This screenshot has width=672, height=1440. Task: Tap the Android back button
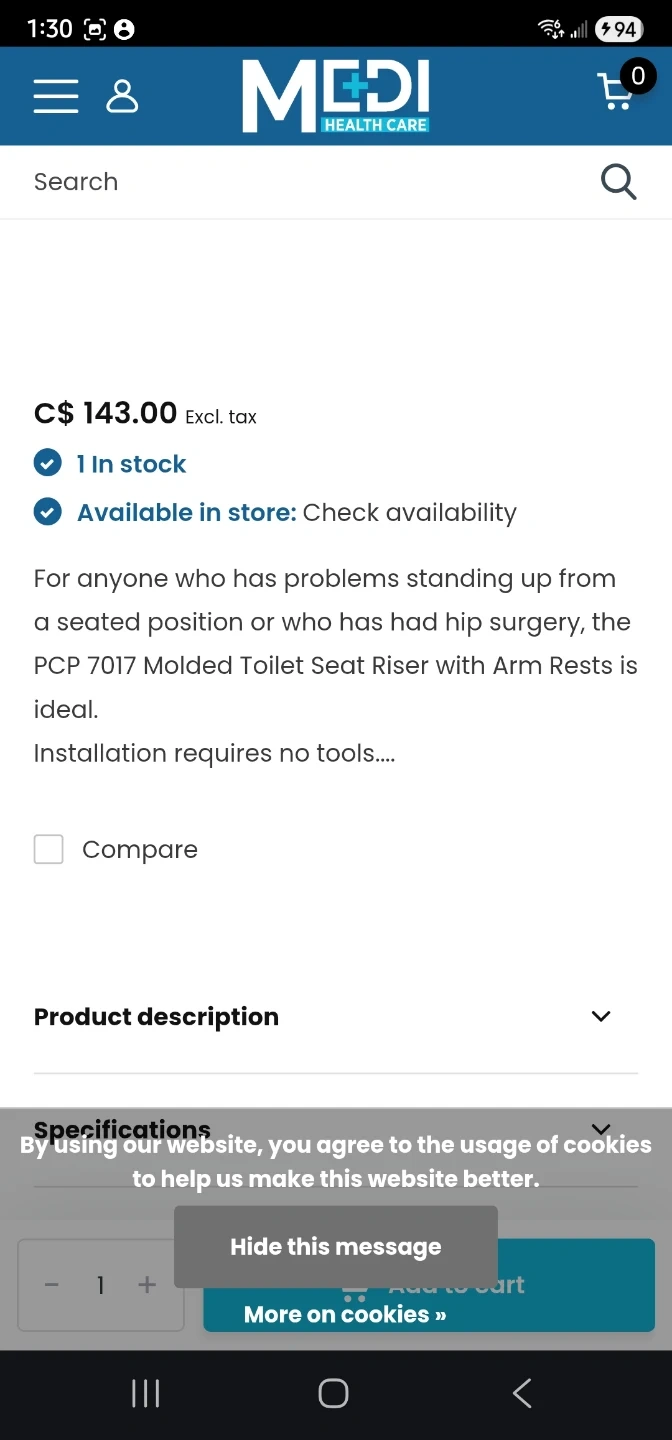[x=521, y=1393]
